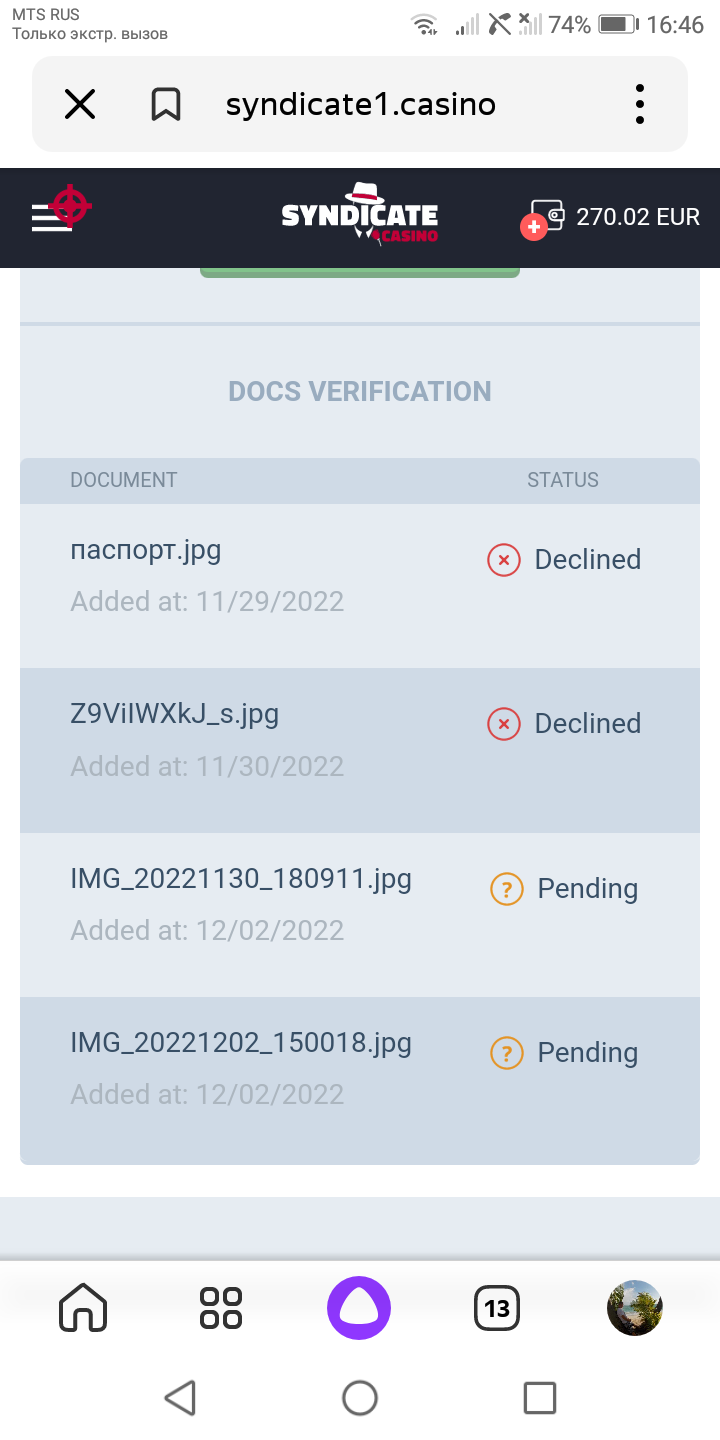Tap the red plus deposit icon
The width and height of the screenshot is (720, 1440).
pos(534,228)
